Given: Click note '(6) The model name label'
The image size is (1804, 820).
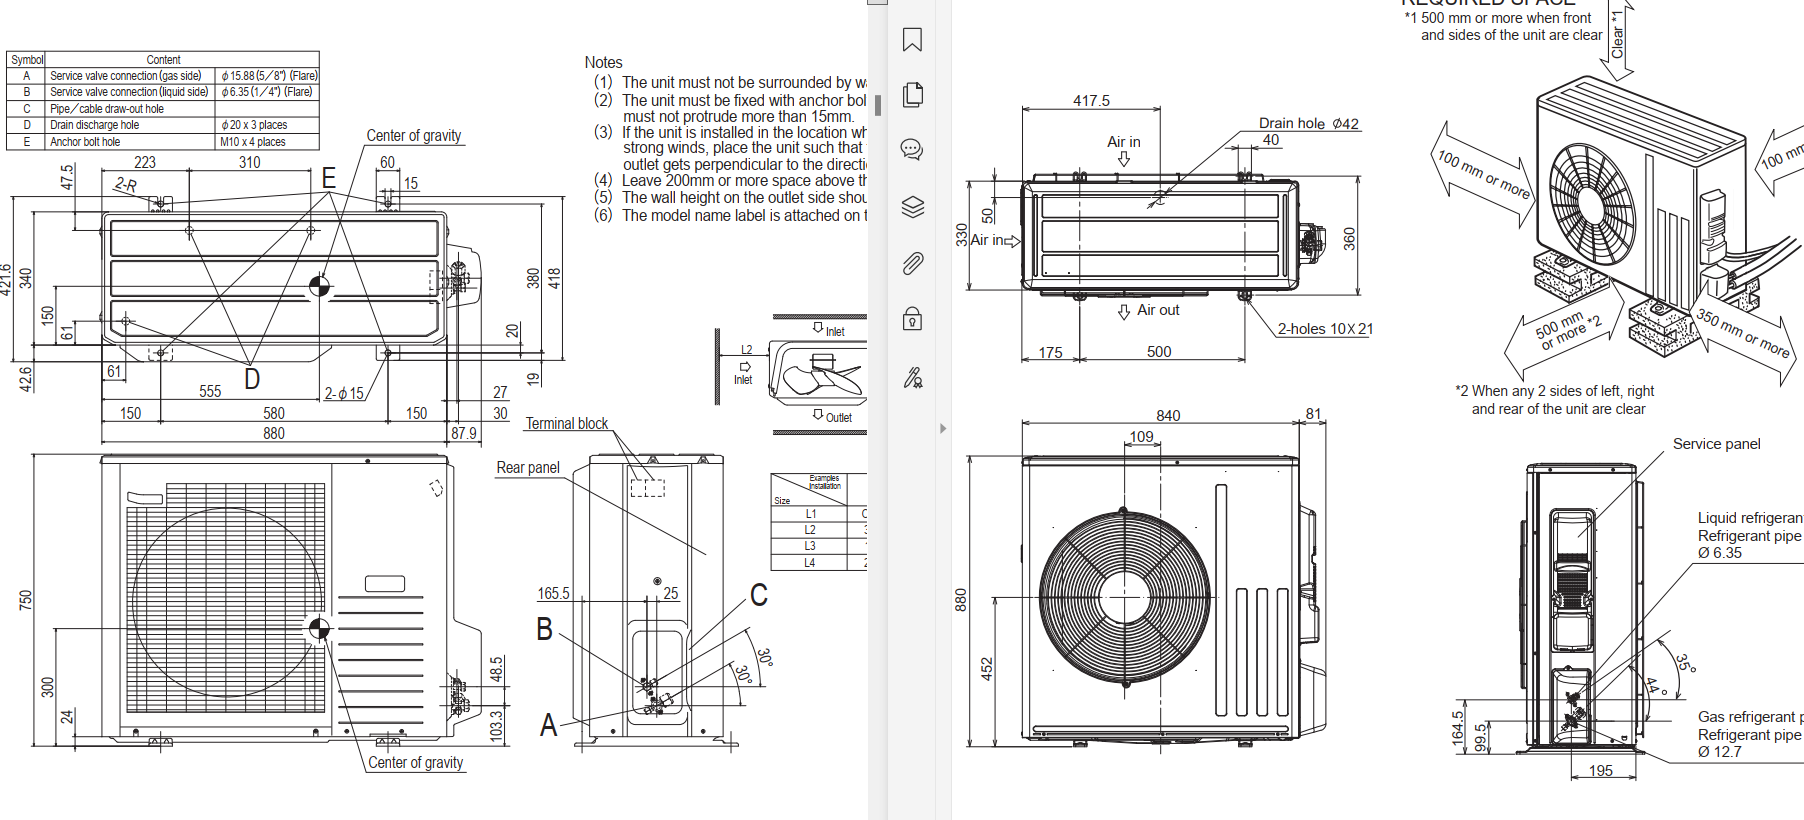Looking at the screenshot, I should coord(730,216).
